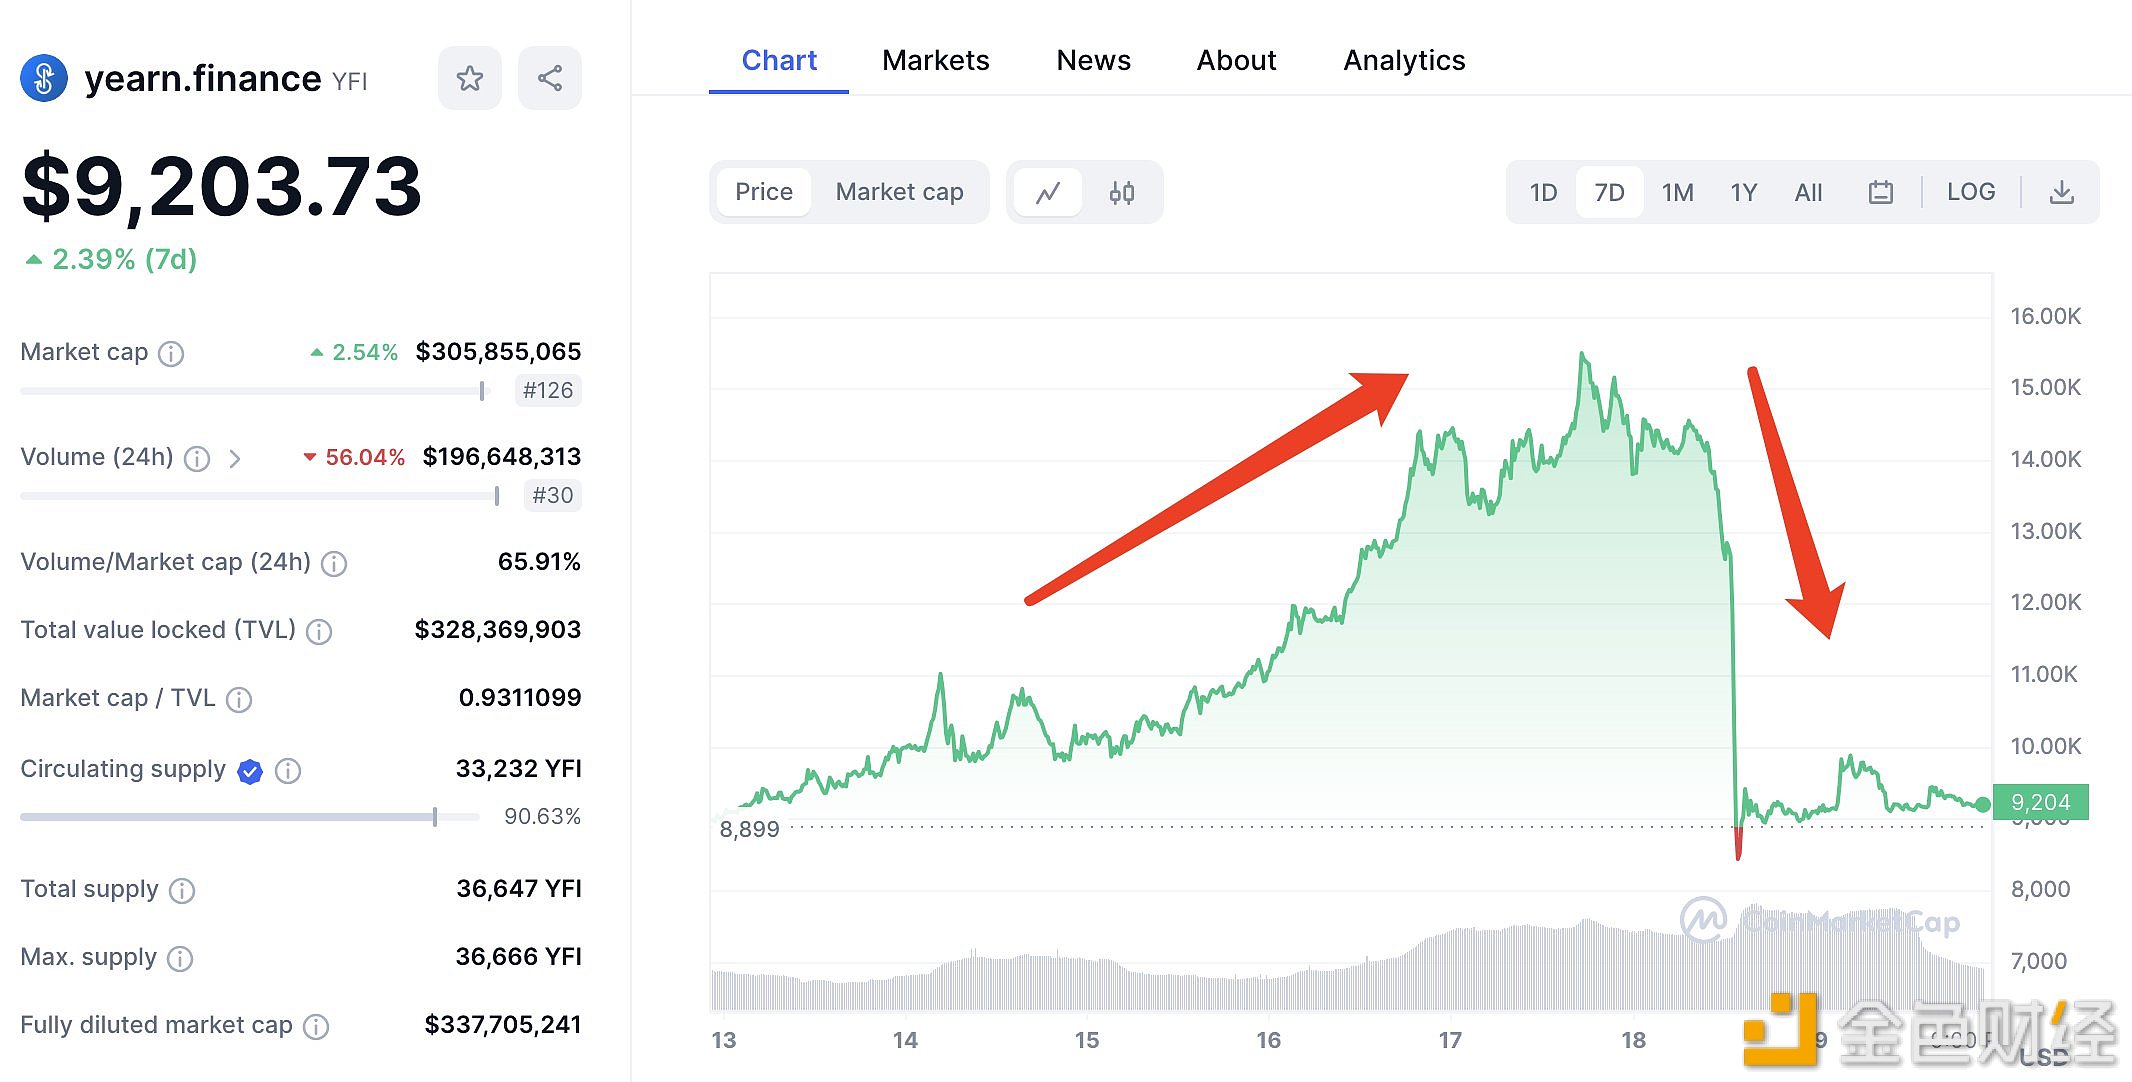Click the $9,203.73 price value
The width and height of the screenshot is (2132, 1082).
[222, 186]
